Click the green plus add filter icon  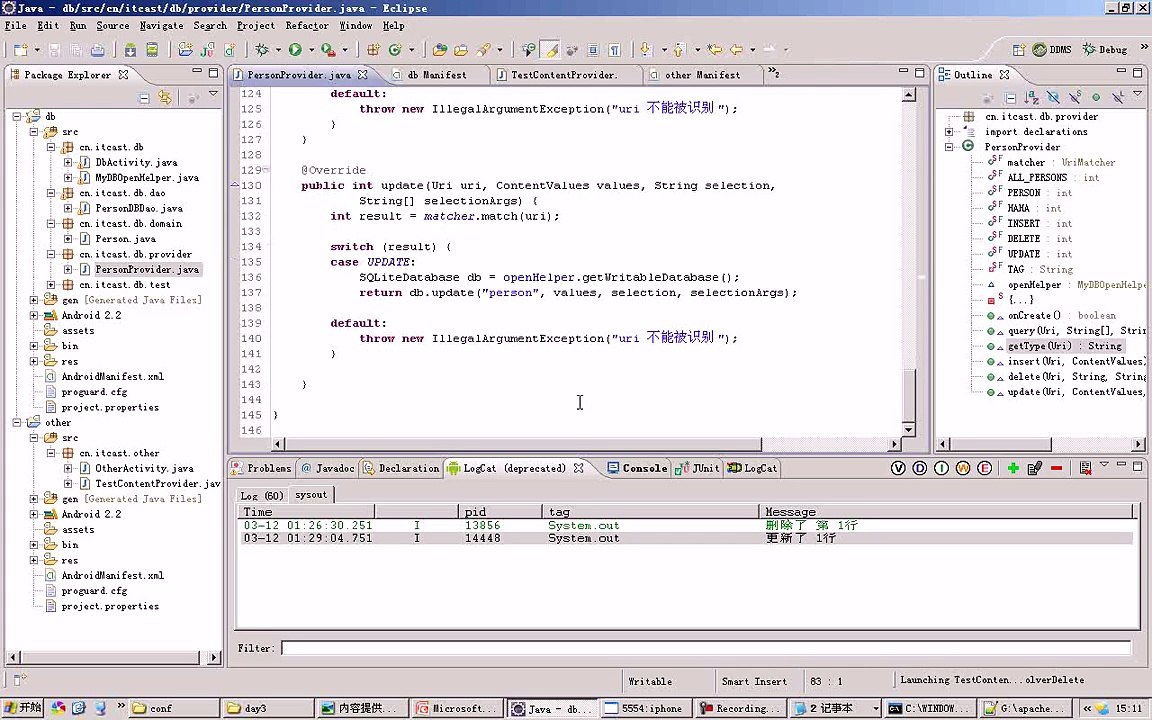(1013, 468)
